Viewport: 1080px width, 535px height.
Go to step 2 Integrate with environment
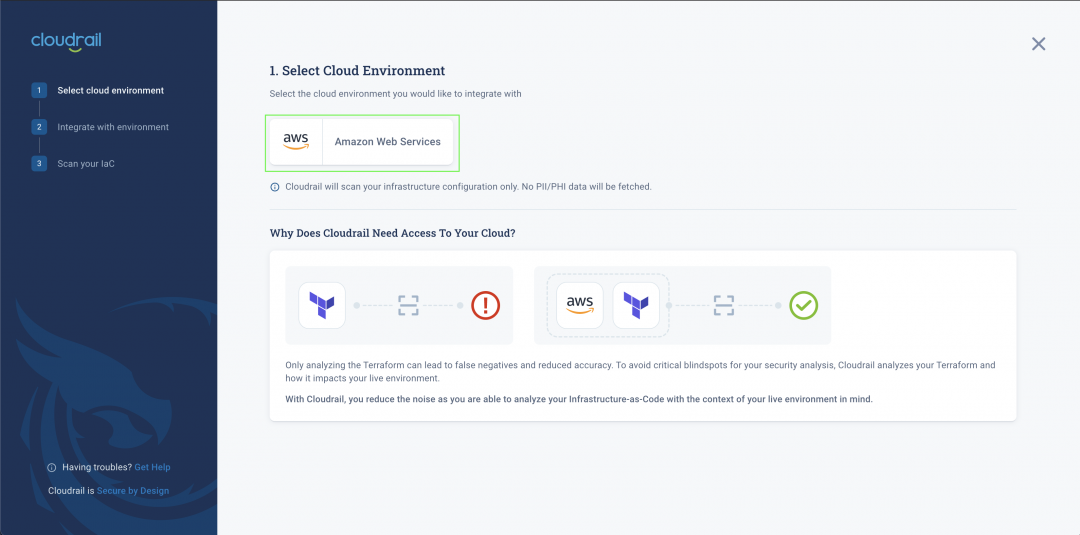pyautogui.click(x=113, y=127)
